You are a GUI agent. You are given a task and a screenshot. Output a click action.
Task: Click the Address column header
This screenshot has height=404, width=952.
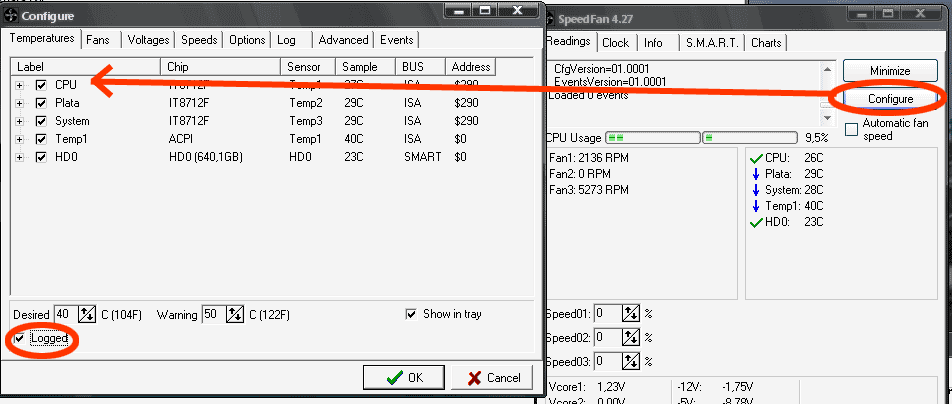(471, 67)
